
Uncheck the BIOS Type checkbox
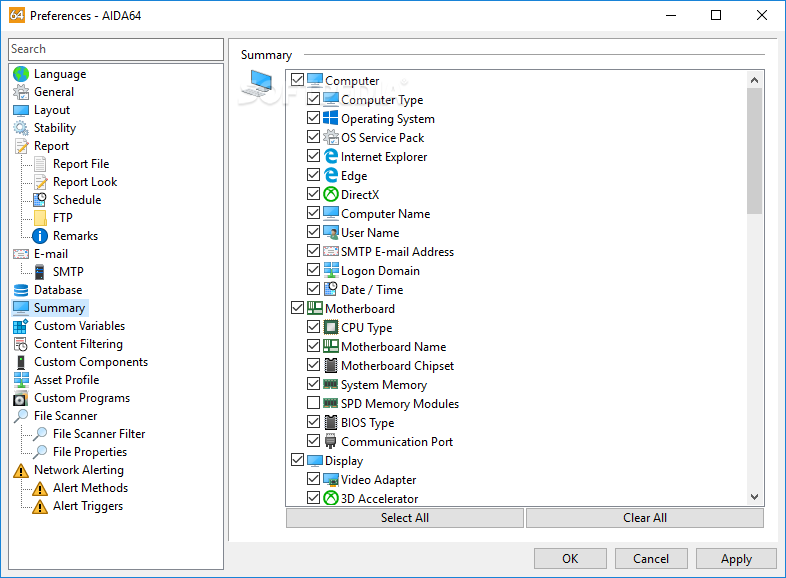pos(313,422)
